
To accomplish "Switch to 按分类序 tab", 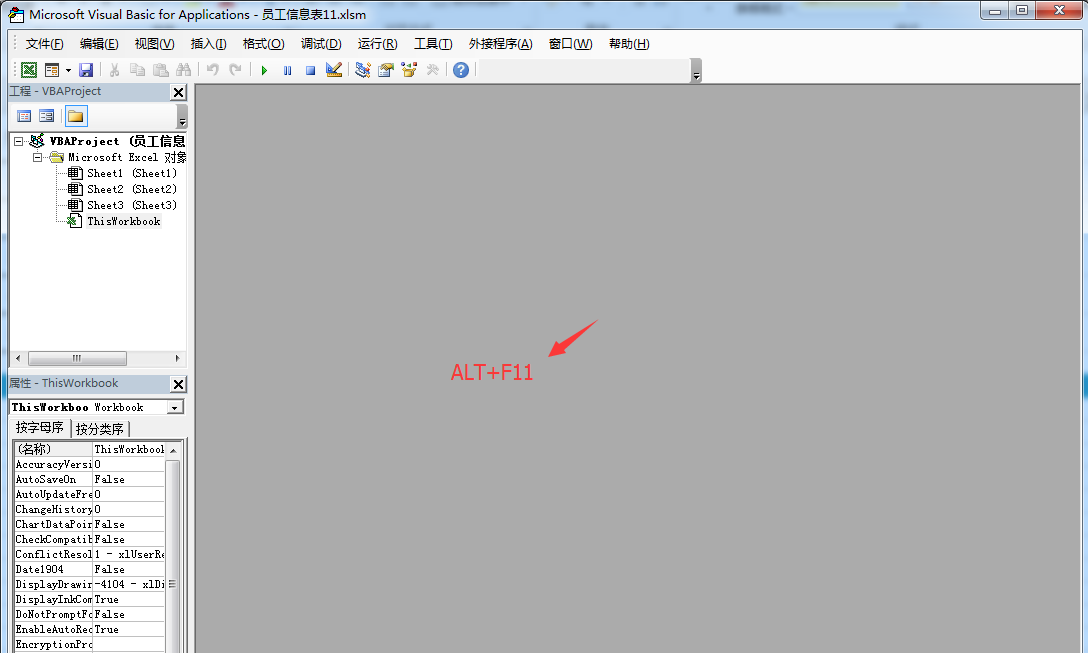I will pyautogui.click(x=100, y=429).
